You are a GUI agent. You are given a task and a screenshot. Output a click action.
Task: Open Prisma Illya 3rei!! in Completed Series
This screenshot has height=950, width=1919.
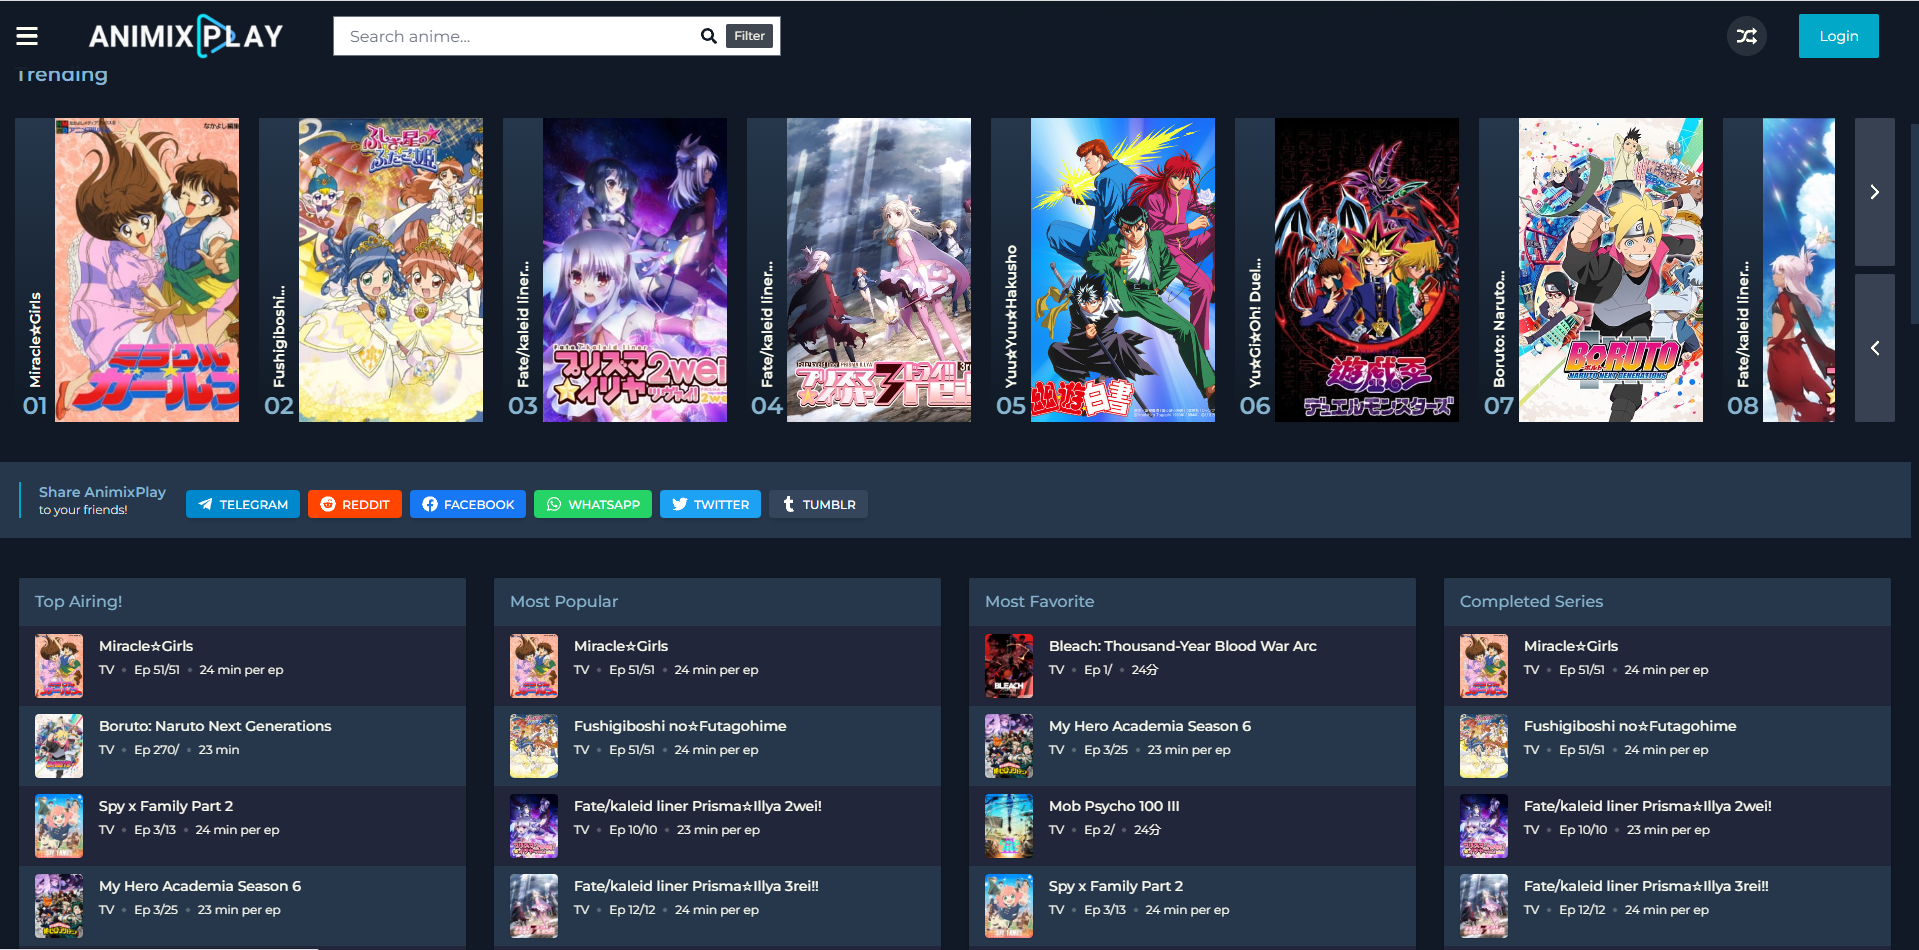tap(1646, 886)
